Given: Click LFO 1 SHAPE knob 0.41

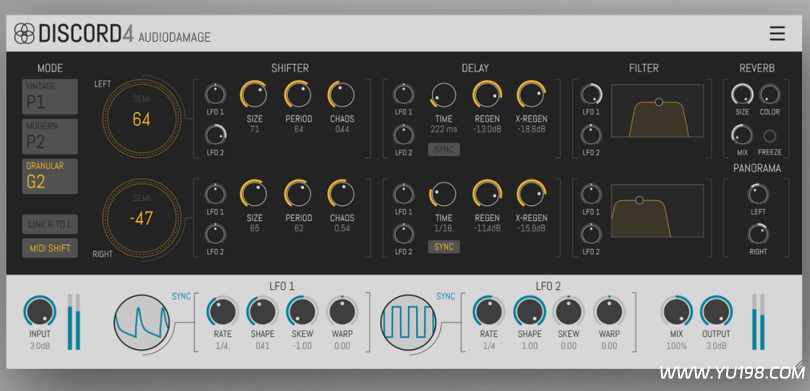Looking at the screenshot, I should pos(262,312).
